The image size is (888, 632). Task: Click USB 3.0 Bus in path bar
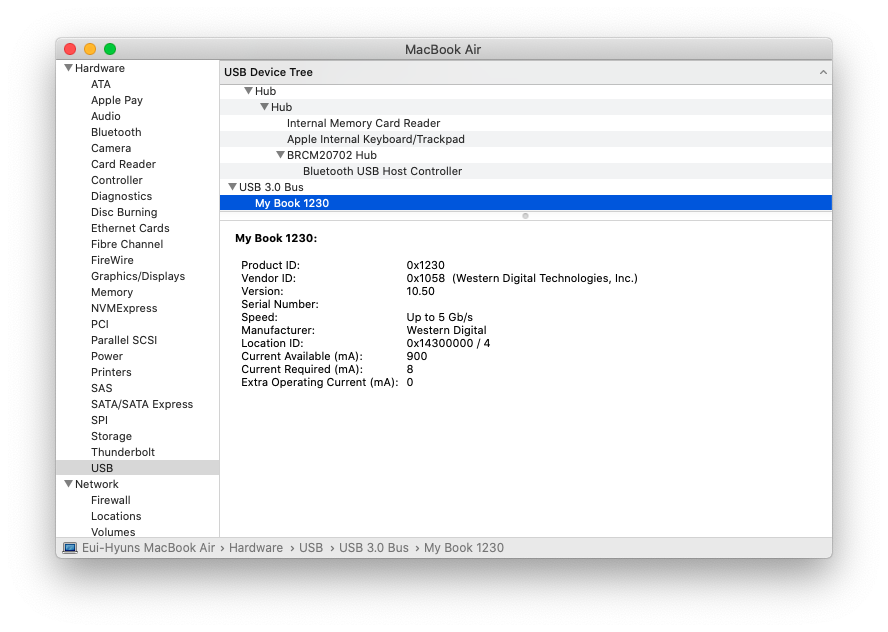374,548
